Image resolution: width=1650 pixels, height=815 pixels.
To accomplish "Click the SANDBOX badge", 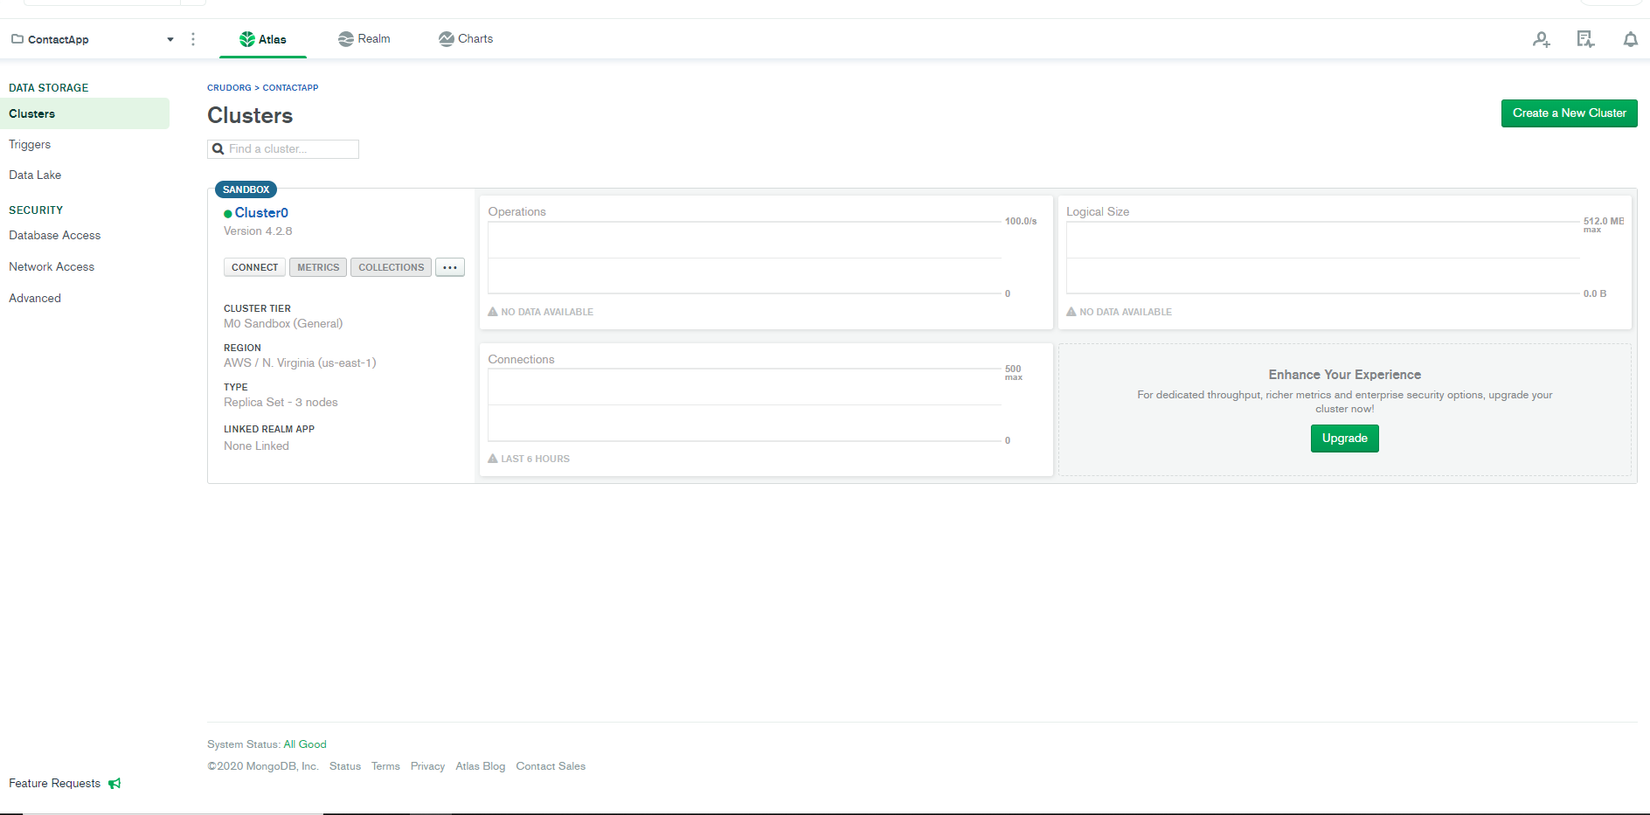I will (x=246, y=189).
